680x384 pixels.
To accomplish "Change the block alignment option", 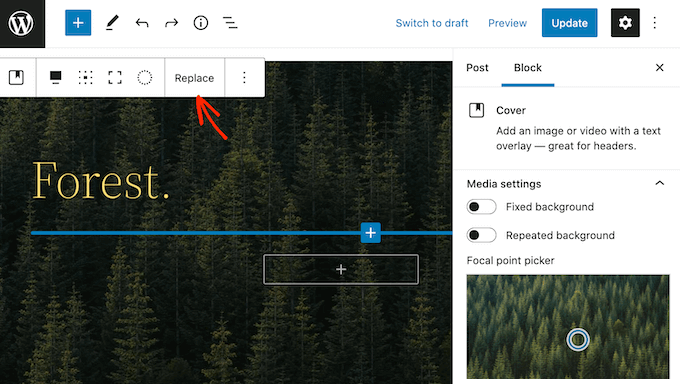I will (x=56, y=78).
